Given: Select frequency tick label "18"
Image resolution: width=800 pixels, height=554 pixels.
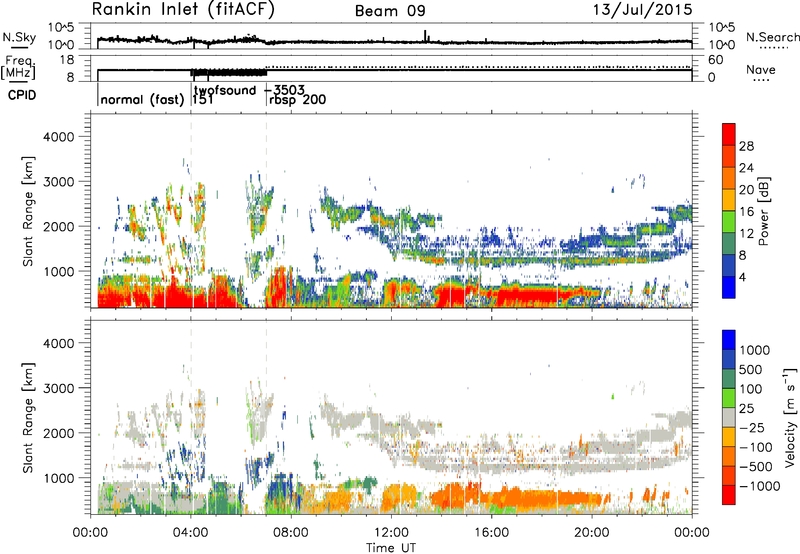Looking at the screenshot, I should pyautogui.click(x=66, y=60).
